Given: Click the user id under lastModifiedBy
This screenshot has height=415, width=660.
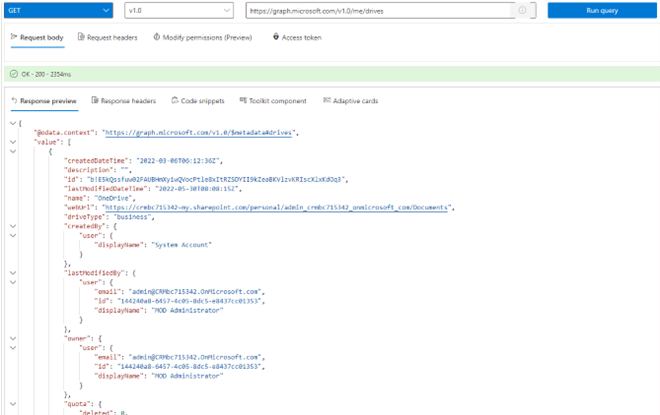Looking at the screenshot, I should pyautogui.click(x=189, y=301).
